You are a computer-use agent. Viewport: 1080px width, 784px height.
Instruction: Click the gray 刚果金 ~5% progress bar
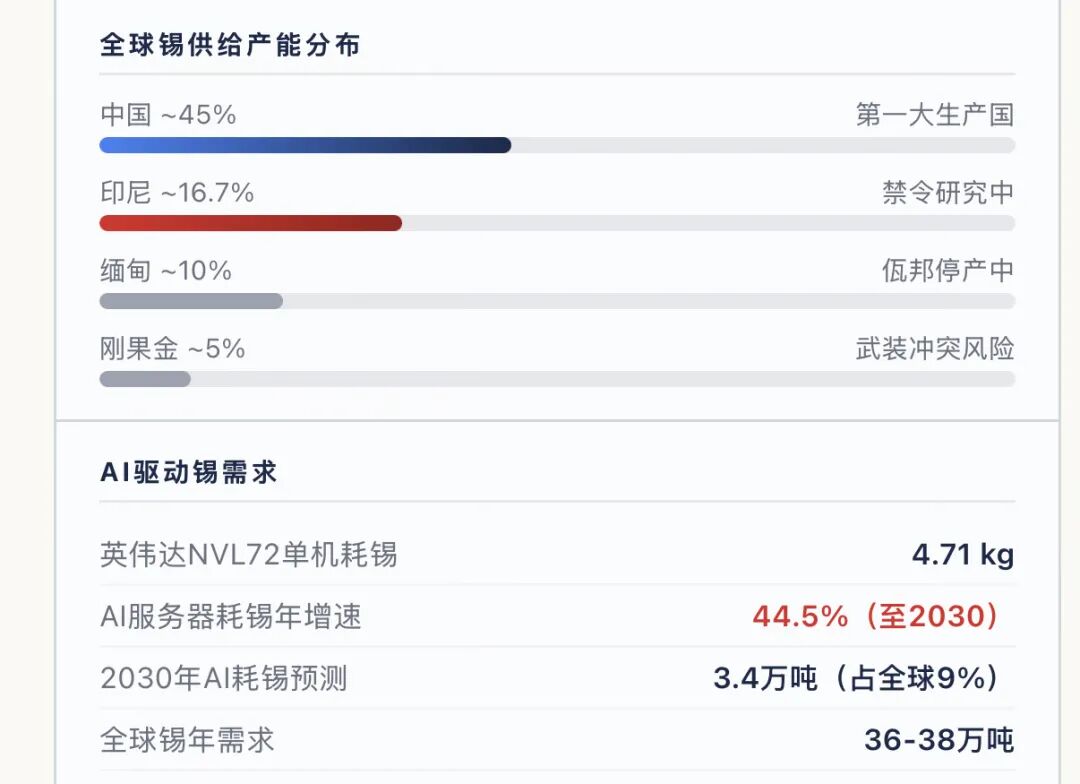(145, 379)
